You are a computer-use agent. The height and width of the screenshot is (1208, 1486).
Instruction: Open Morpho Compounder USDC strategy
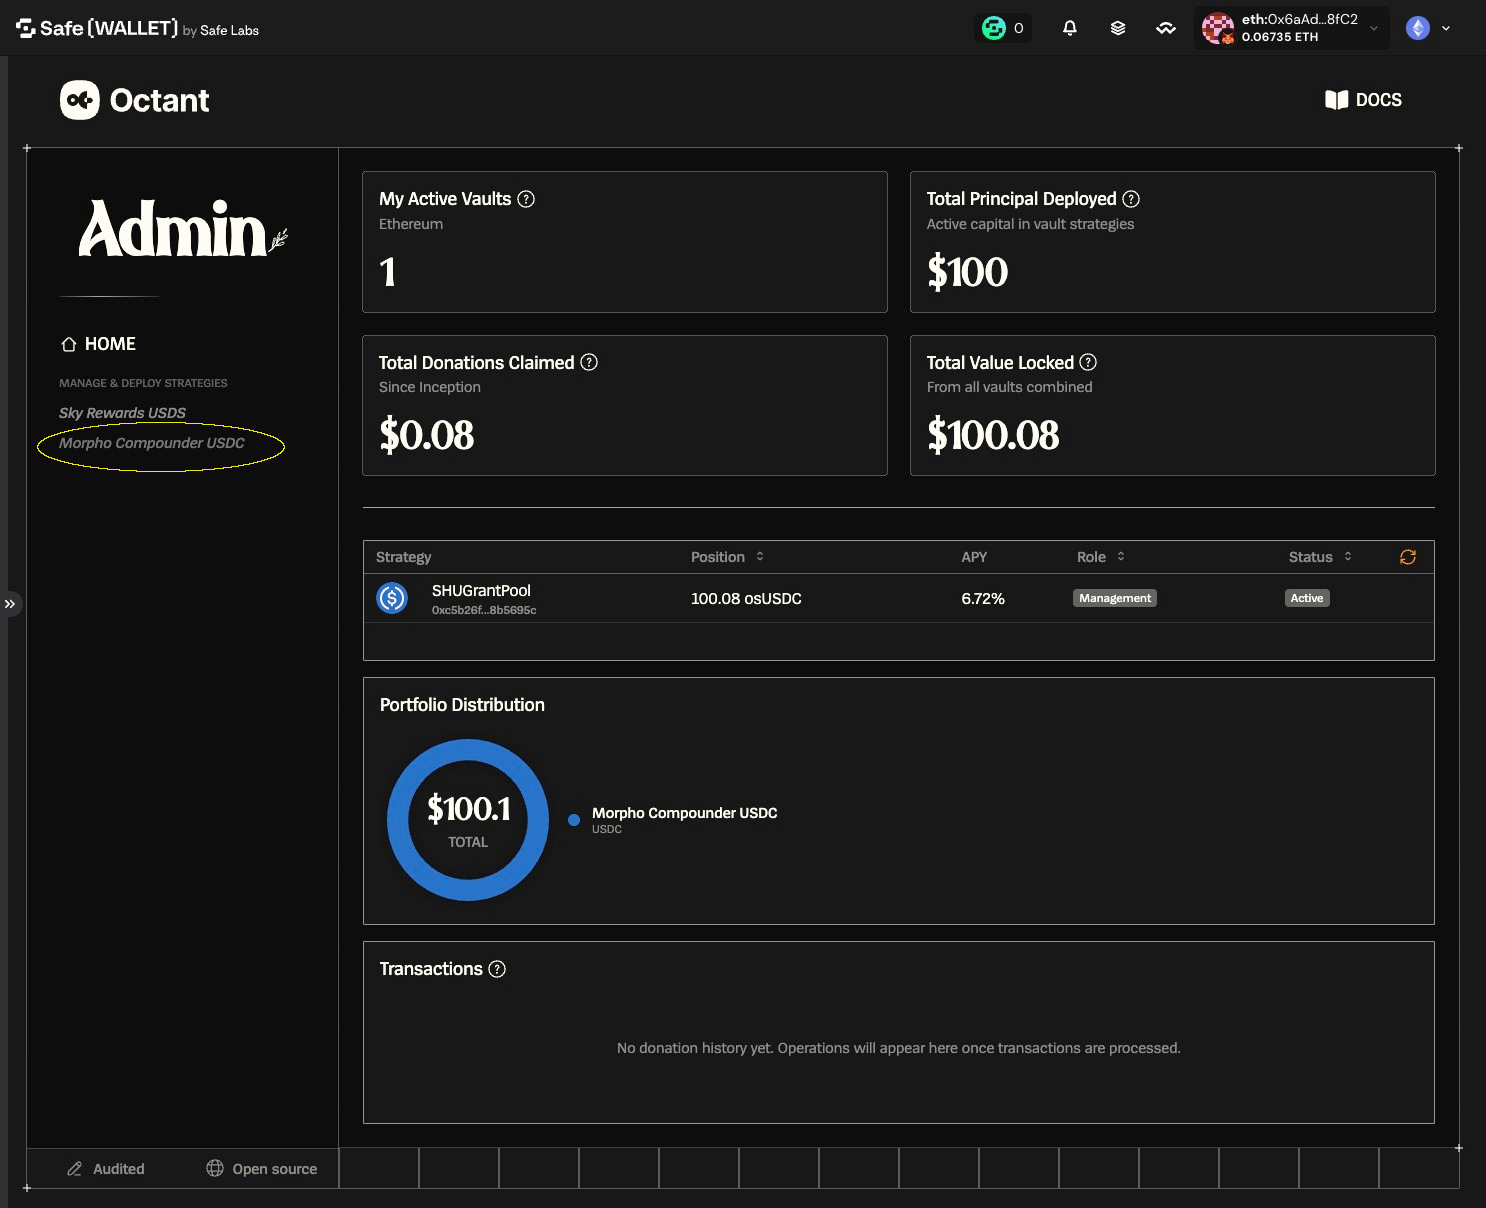152,443
